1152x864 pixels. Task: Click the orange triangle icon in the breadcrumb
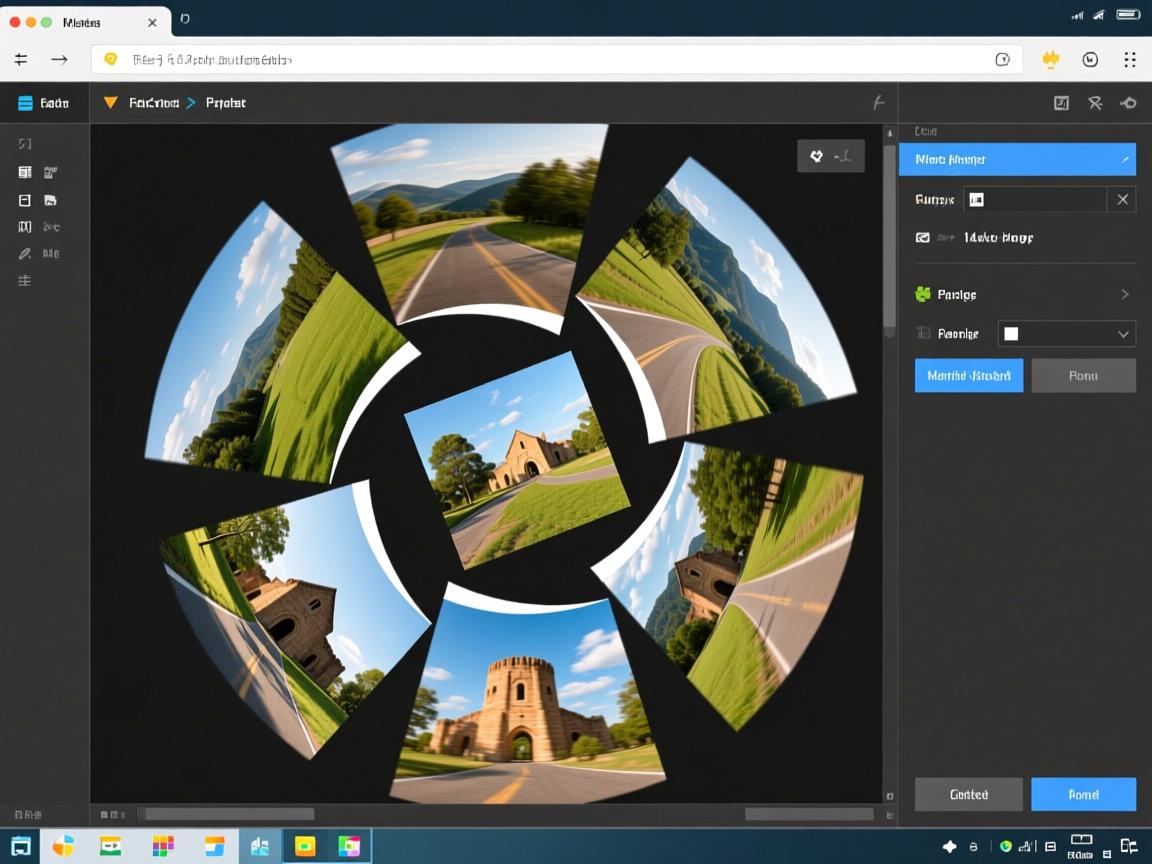[x=111, y=103]
